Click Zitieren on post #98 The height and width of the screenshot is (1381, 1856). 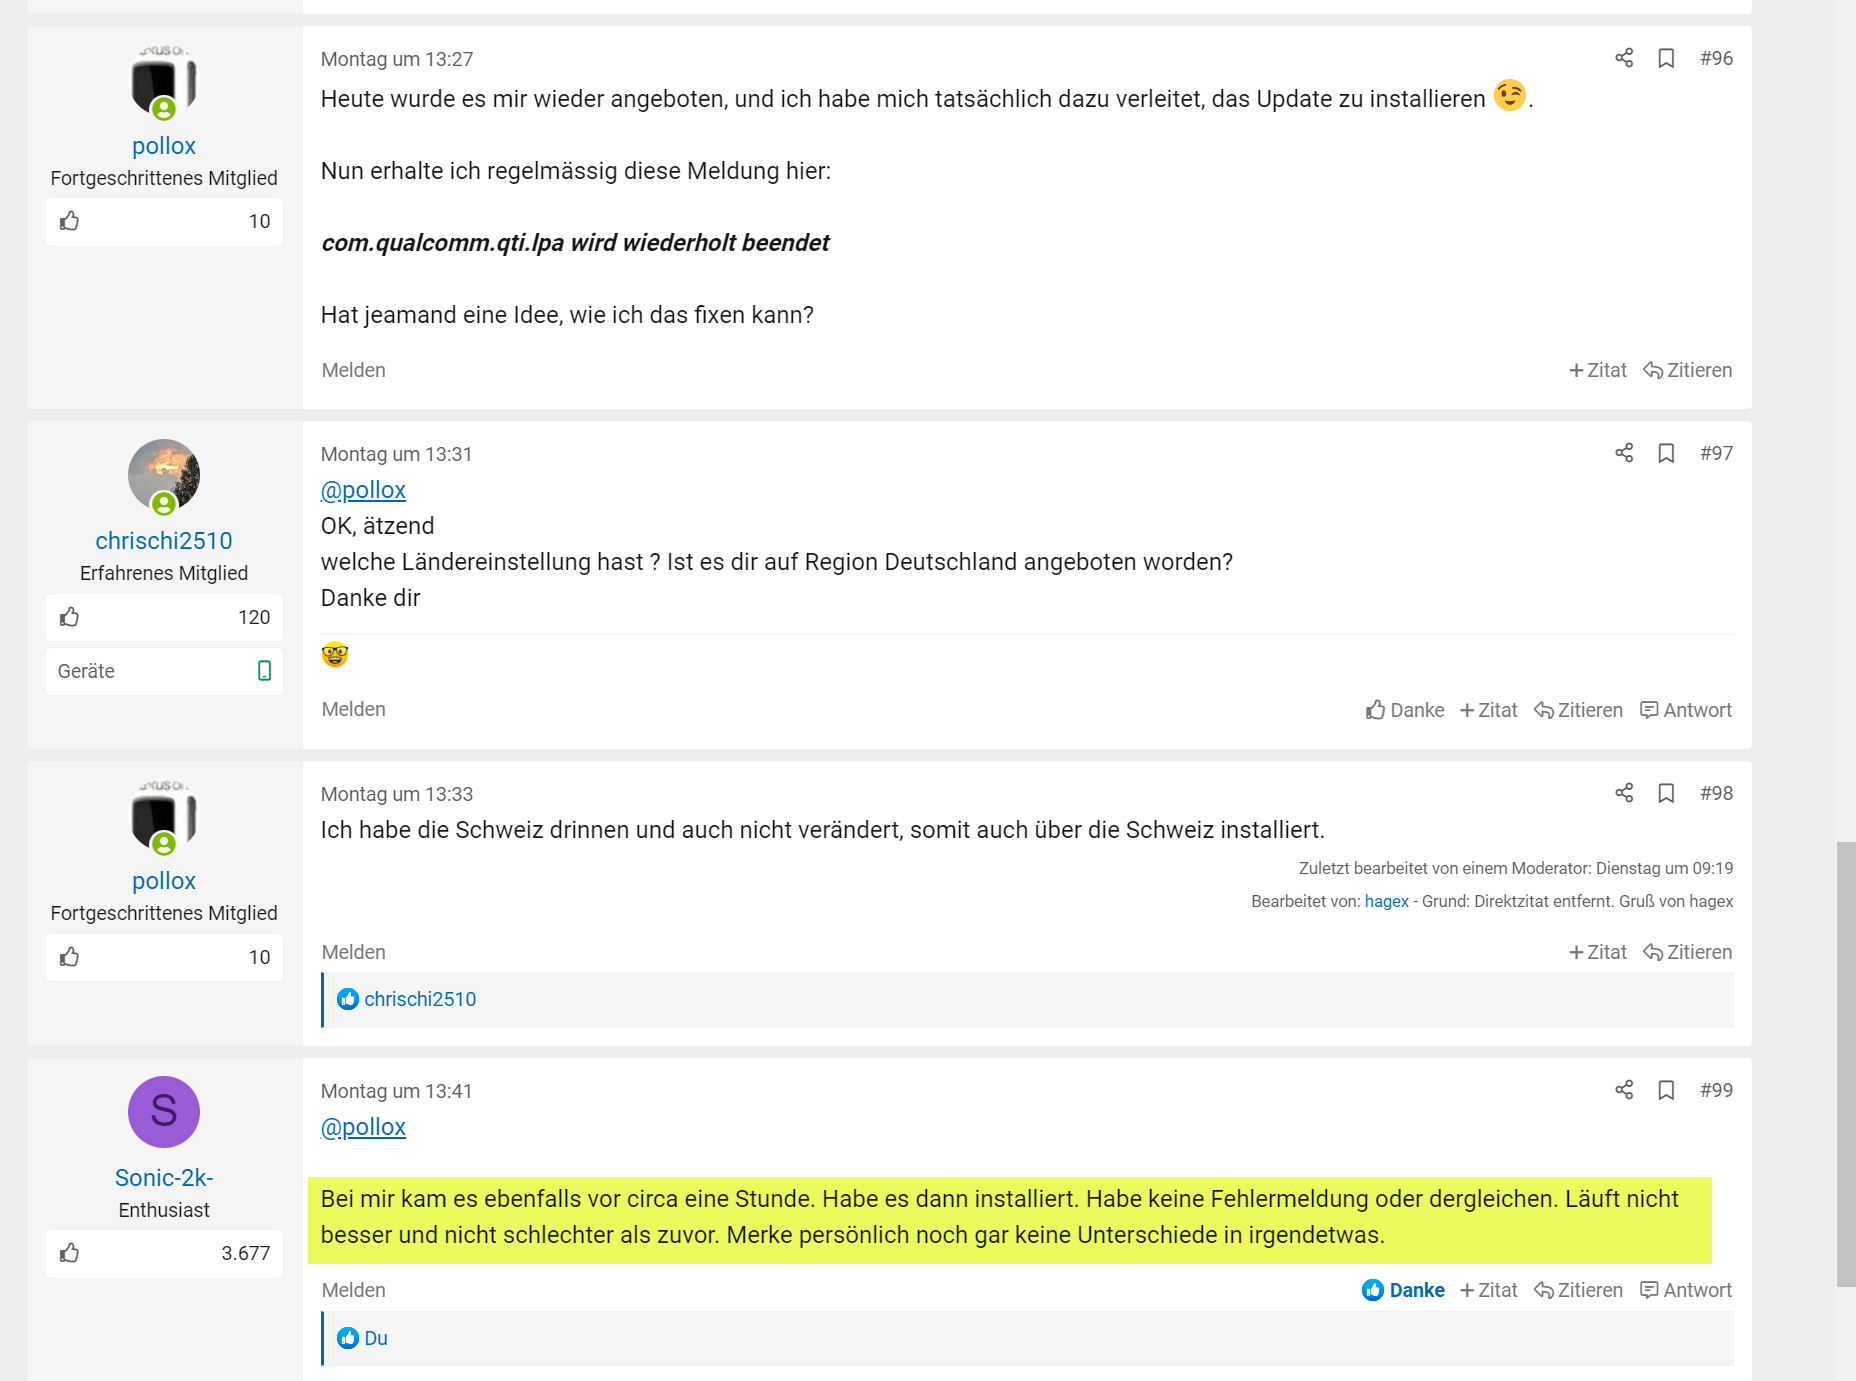[x=1688, y=952]
